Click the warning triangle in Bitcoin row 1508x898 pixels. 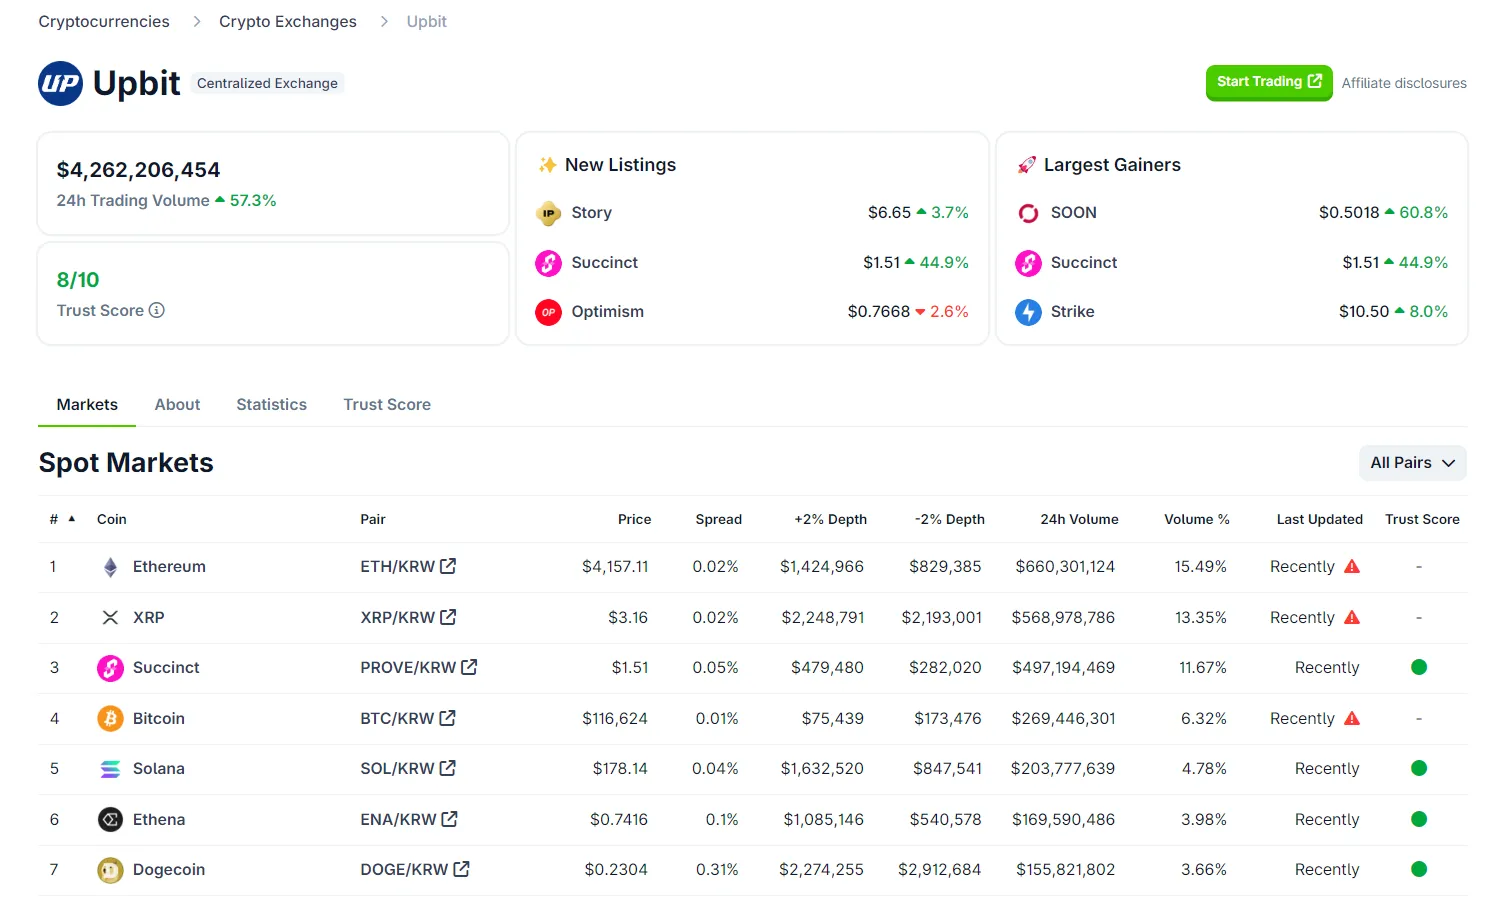[x=1352, y=718]
